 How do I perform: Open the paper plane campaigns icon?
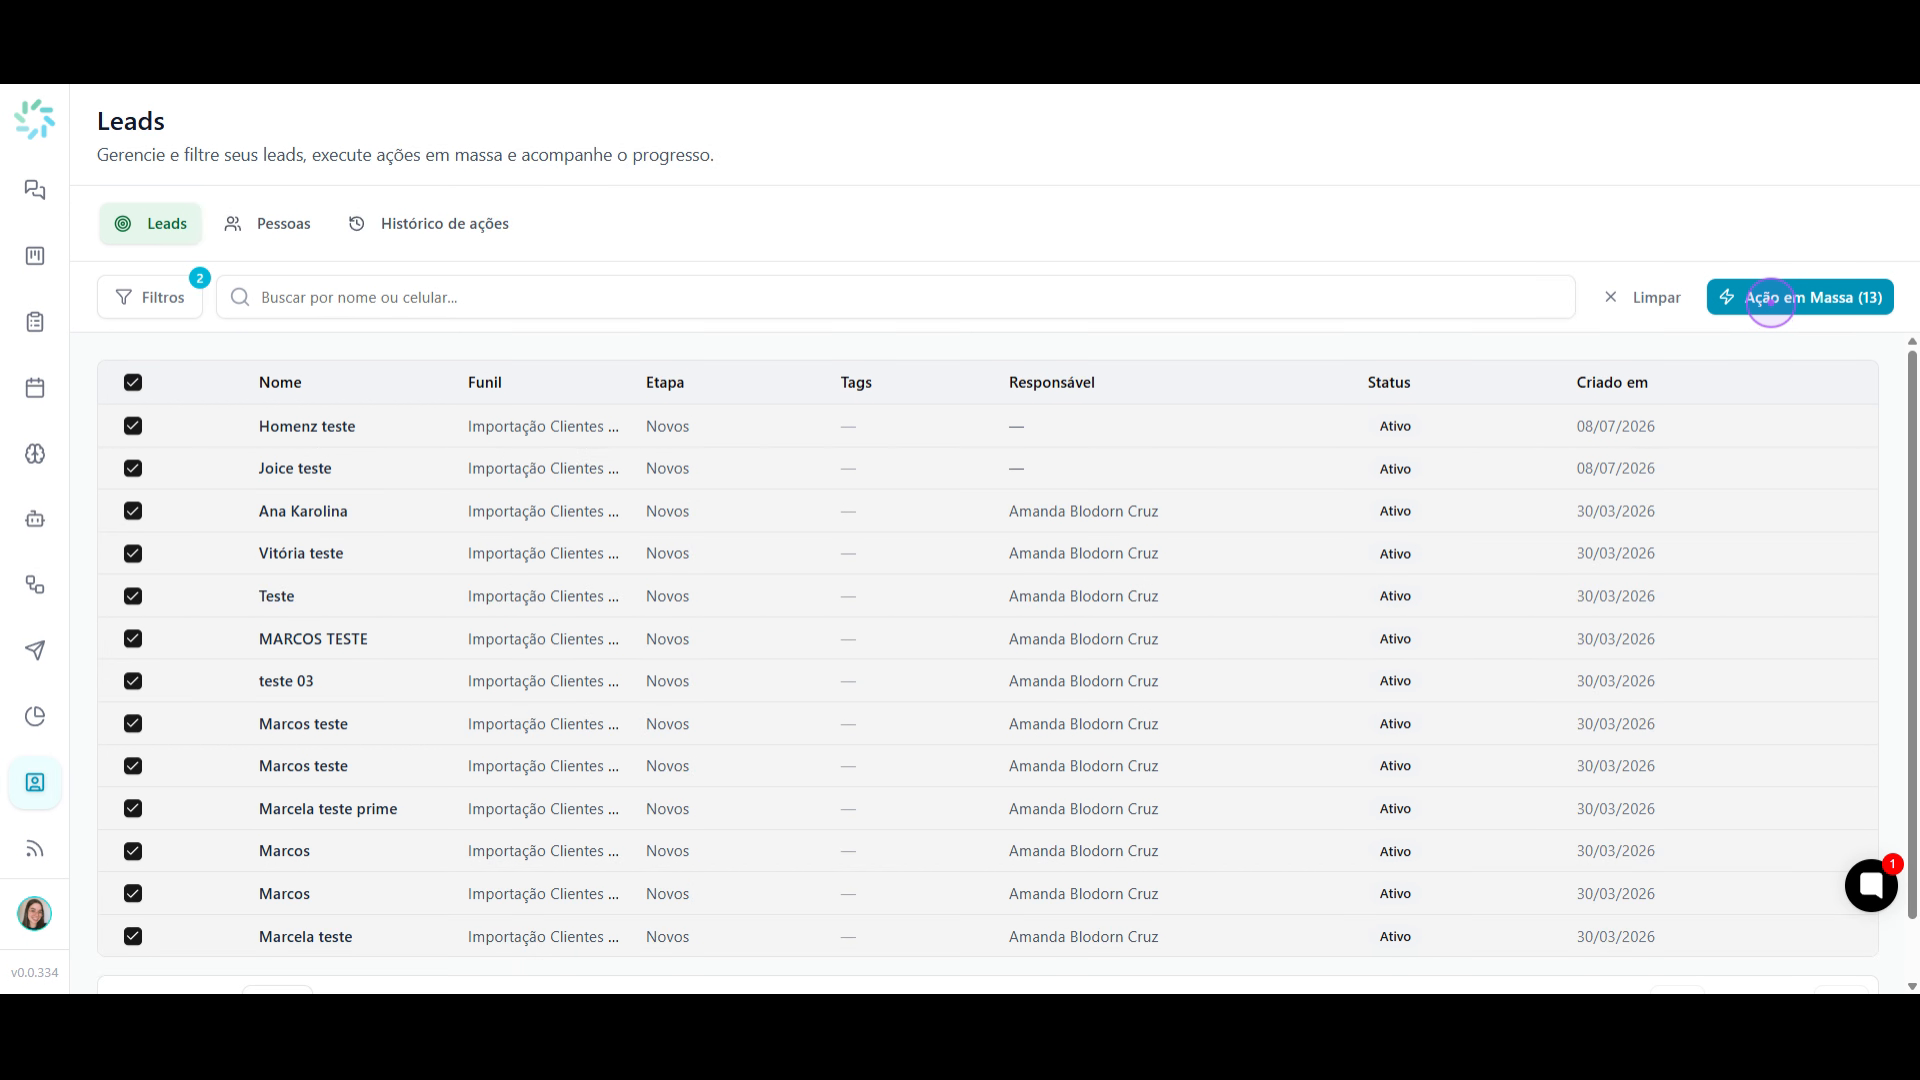[35, 651]
